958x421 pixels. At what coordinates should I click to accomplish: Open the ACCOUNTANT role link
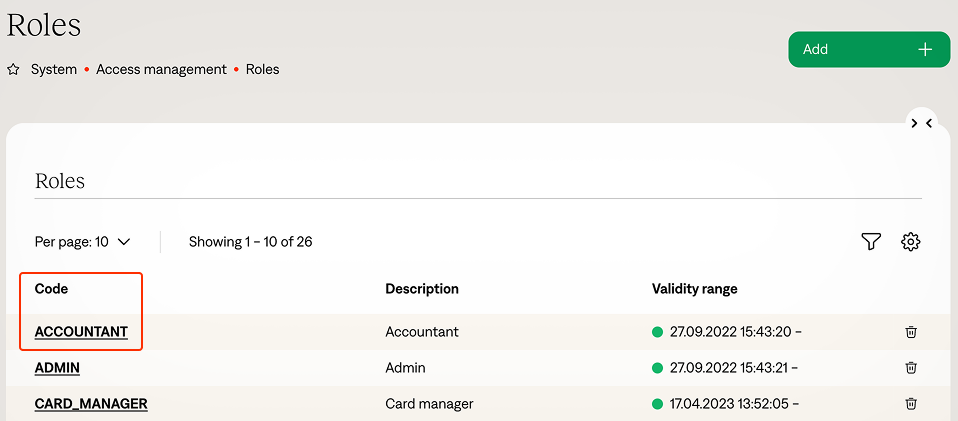point(81,332)
